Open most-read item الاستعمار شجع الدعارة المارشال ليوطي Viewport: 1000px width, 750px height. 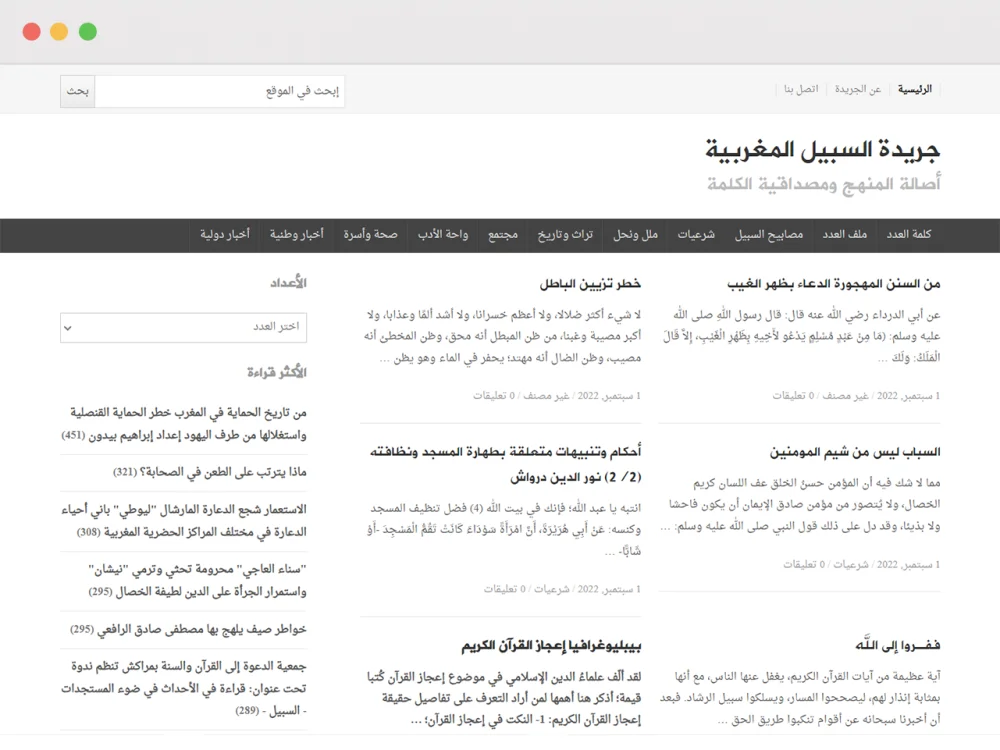tap(184, 520)
